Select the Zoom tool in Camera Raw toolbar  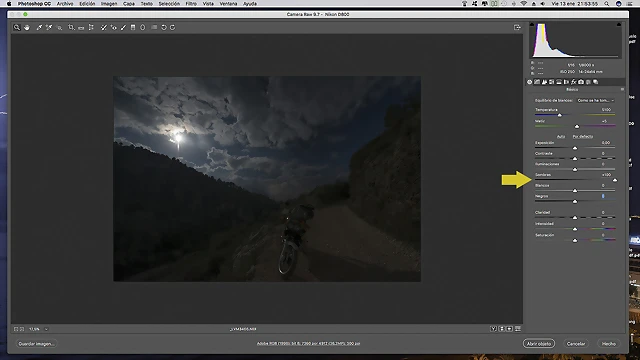[x=17, y=27]
